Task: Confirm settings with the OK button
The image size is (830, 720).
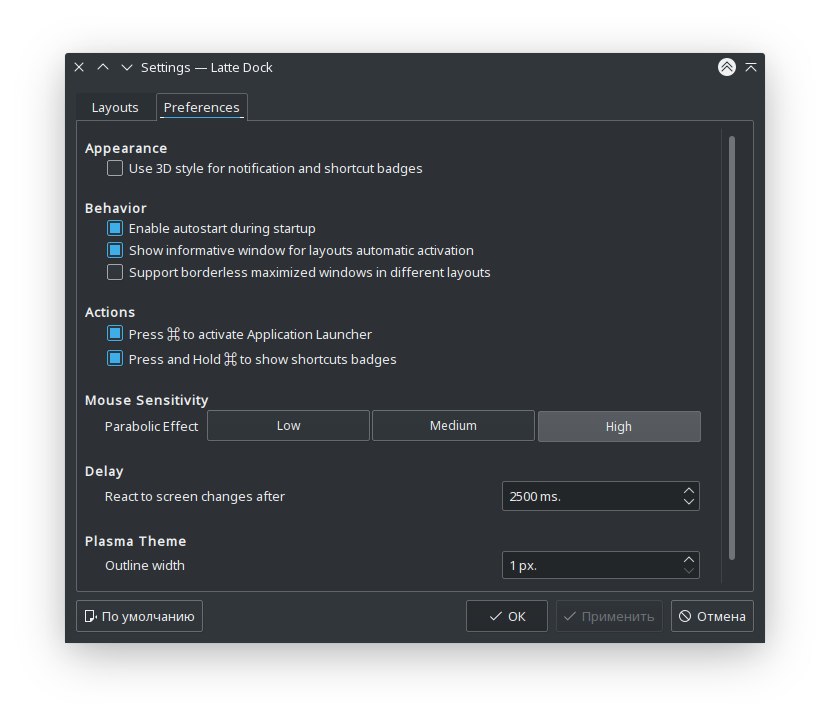Action: click(x=507, y=616)
